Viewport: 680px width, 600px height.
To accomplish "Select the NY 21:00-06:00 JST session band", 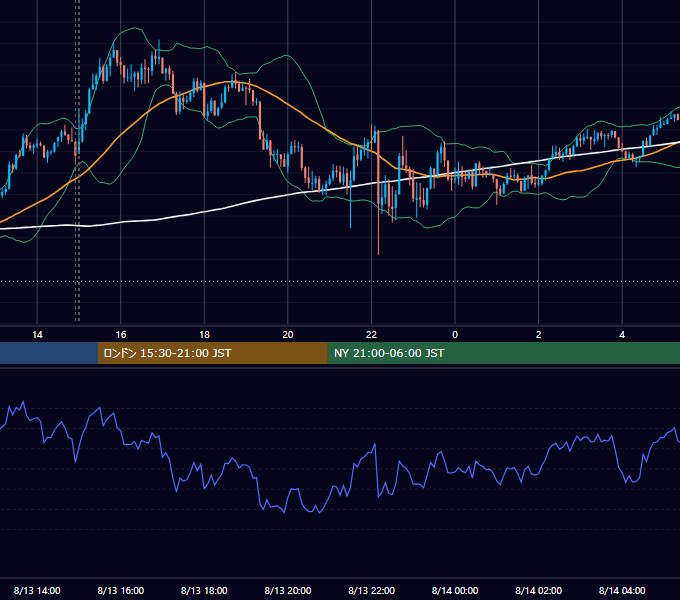I will coord(503,353).
